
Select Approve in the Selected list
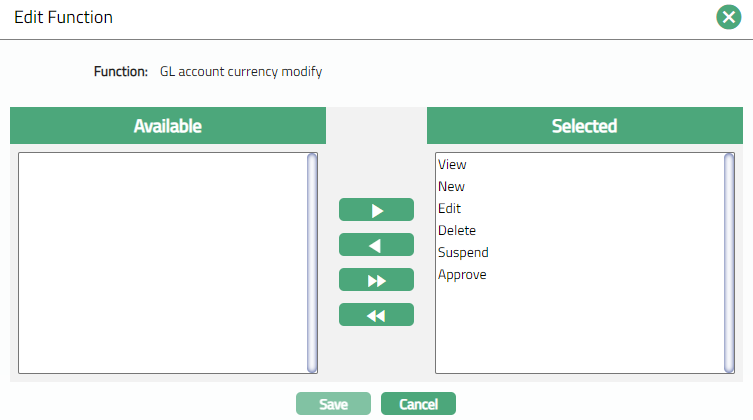(462, 275)
